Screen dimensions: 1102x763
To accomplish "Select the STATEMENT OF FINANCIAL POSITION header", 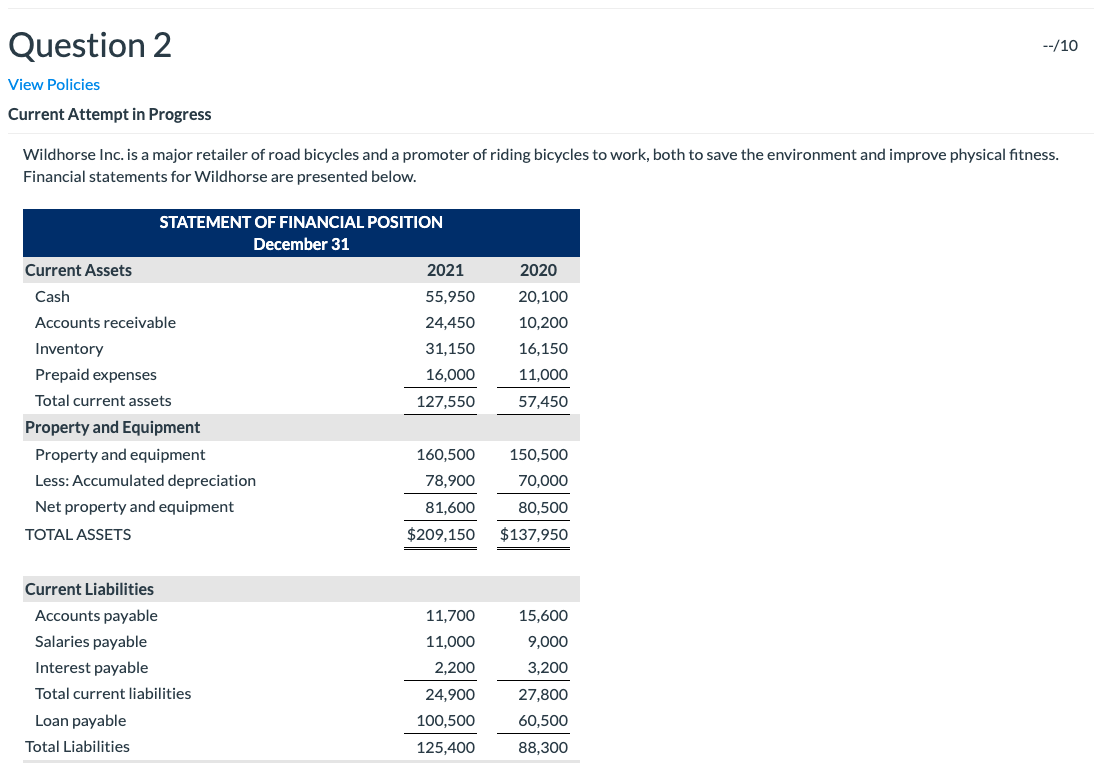I will coord(300,222).
